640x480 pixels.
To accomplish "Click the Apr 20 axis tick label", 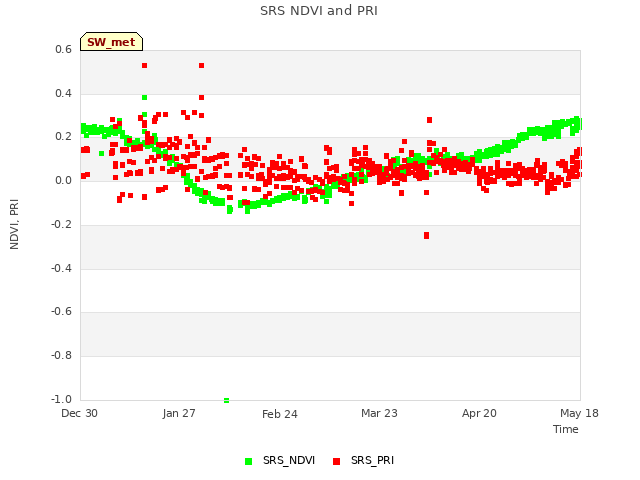I will 479,413.
